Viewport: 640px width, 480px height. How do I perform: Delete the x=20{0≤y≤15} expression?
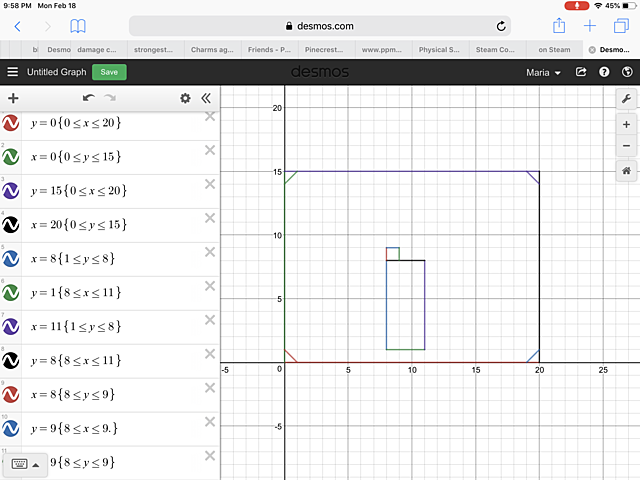(x=210, y=218)
